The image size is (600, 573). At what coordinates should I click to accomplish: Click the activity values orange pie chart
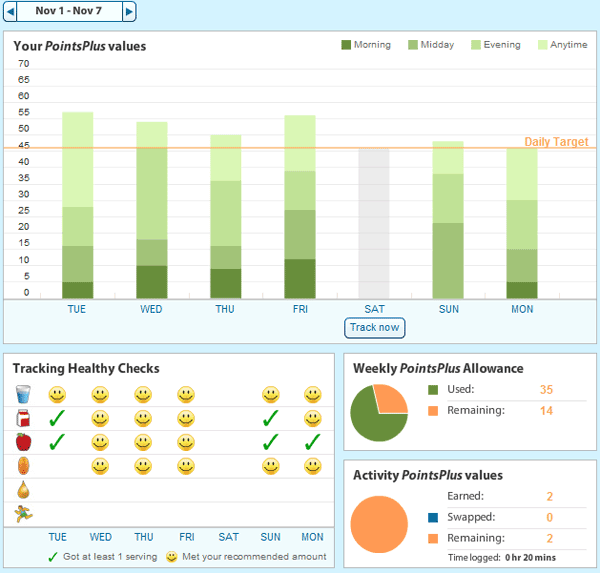coord(379,524)
